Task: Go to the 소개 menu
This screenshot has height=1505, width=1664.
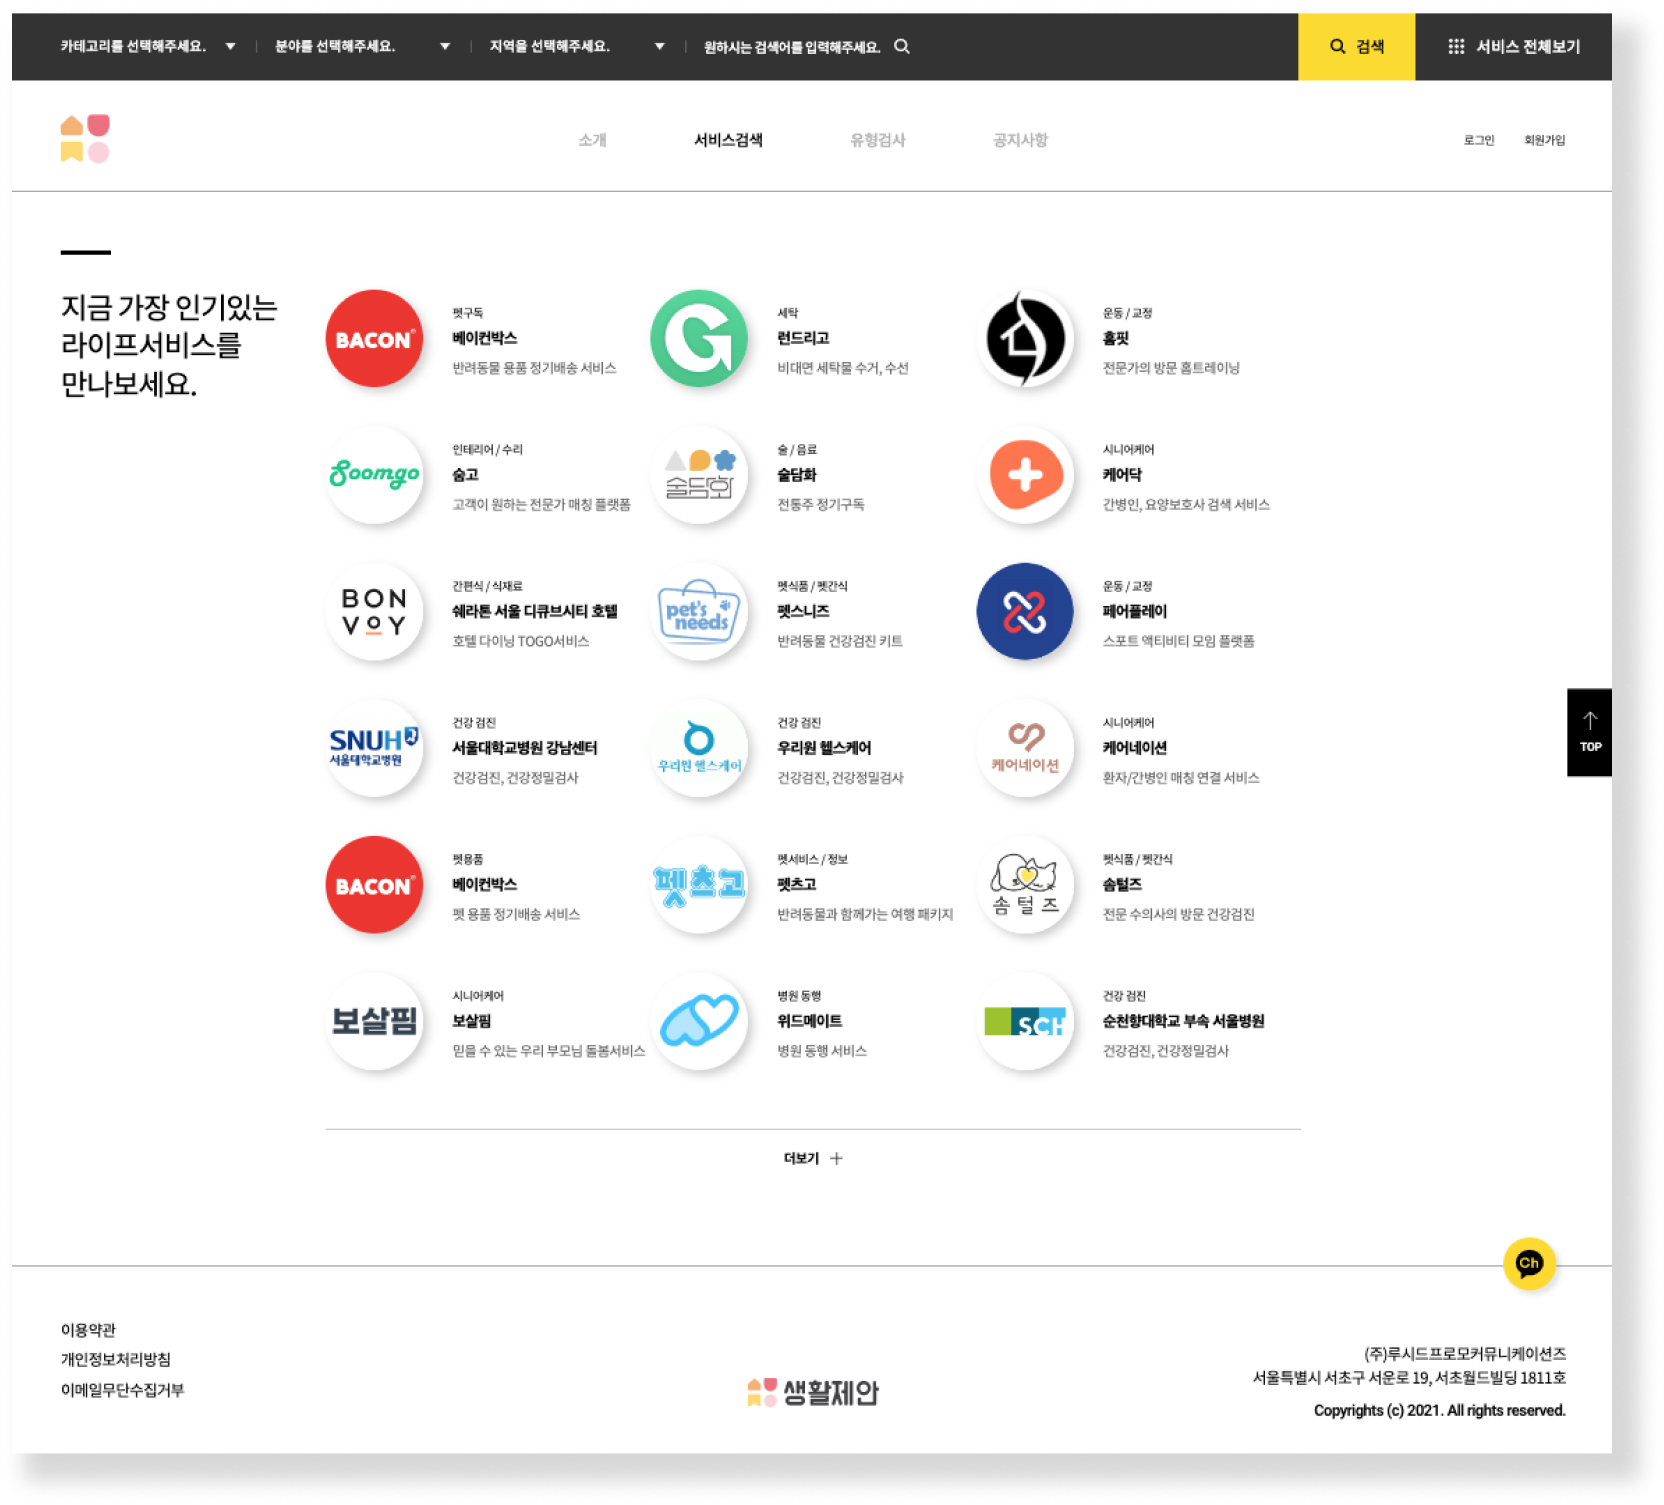Action: [592, 140]
